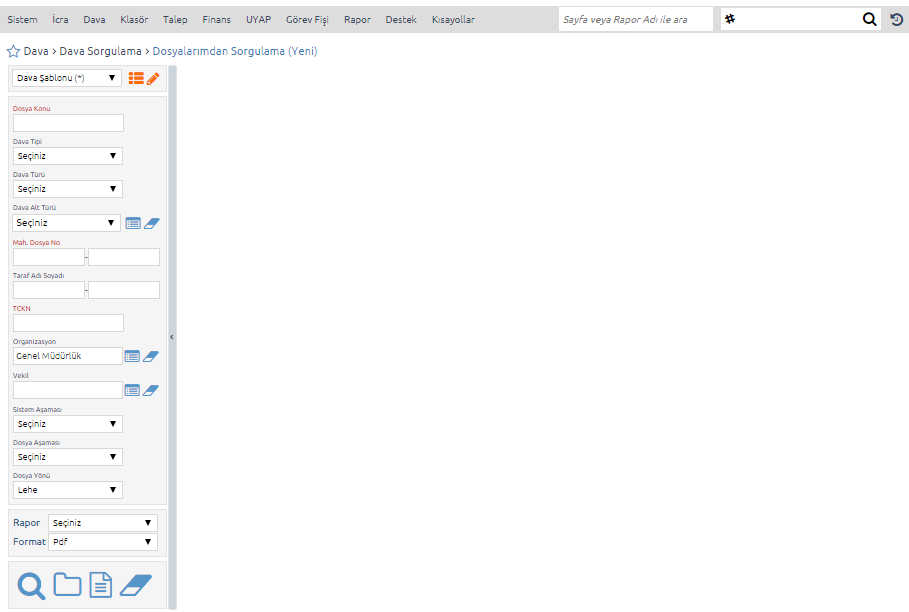Collapse the filter side panel arrow
This screenshot has height=612, width=909.
coord(172,337)
